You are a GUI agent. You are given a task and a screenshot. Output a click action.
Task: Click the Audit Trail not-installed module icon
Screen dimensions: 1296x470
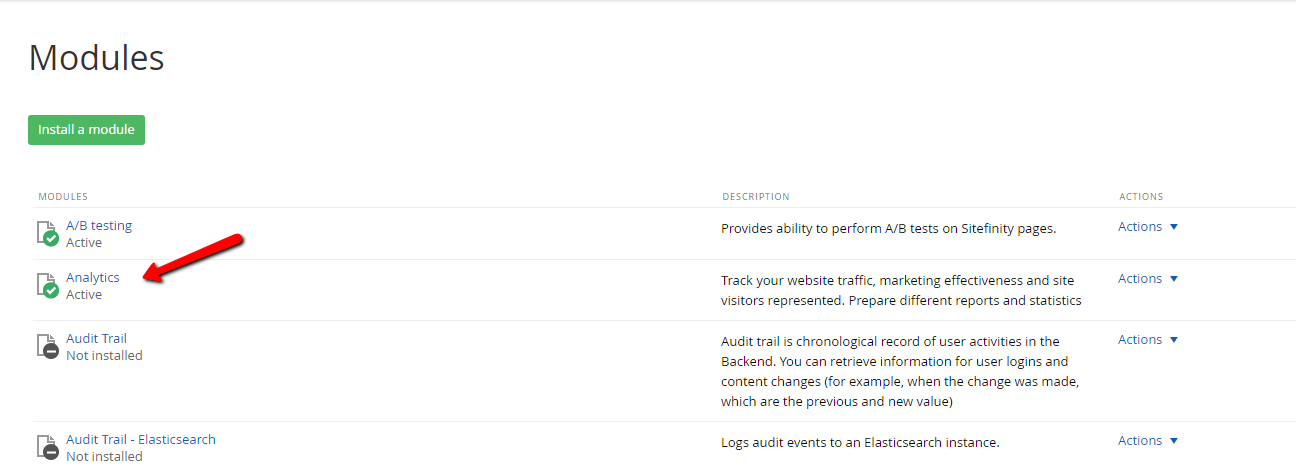[47, 347]
